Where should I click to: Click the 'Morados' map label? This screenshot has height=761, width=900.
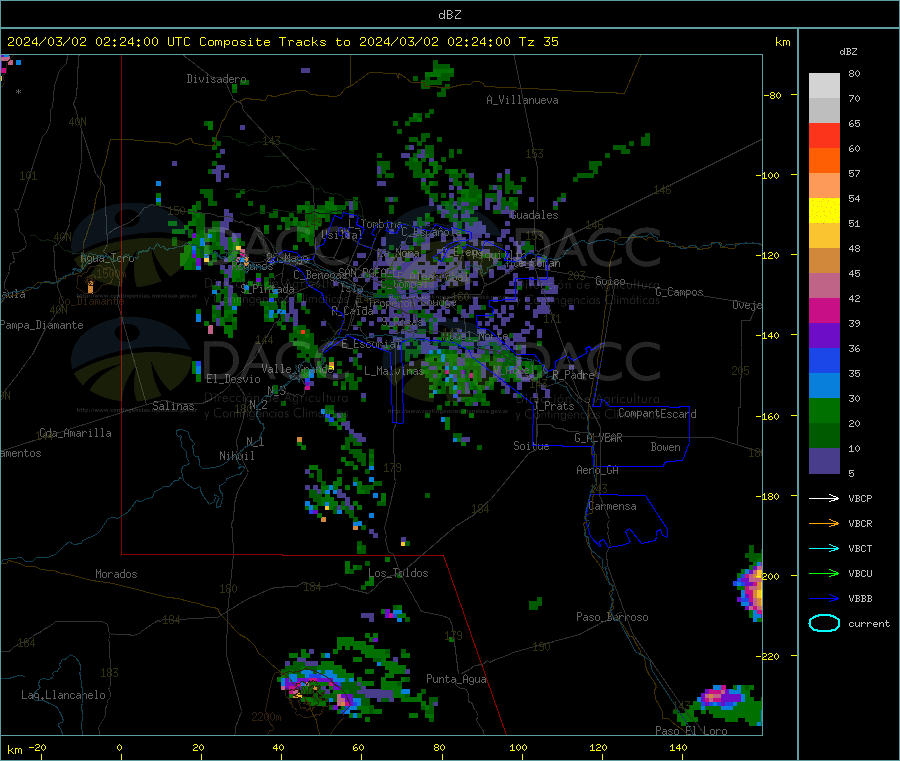[x=116, y=574]
